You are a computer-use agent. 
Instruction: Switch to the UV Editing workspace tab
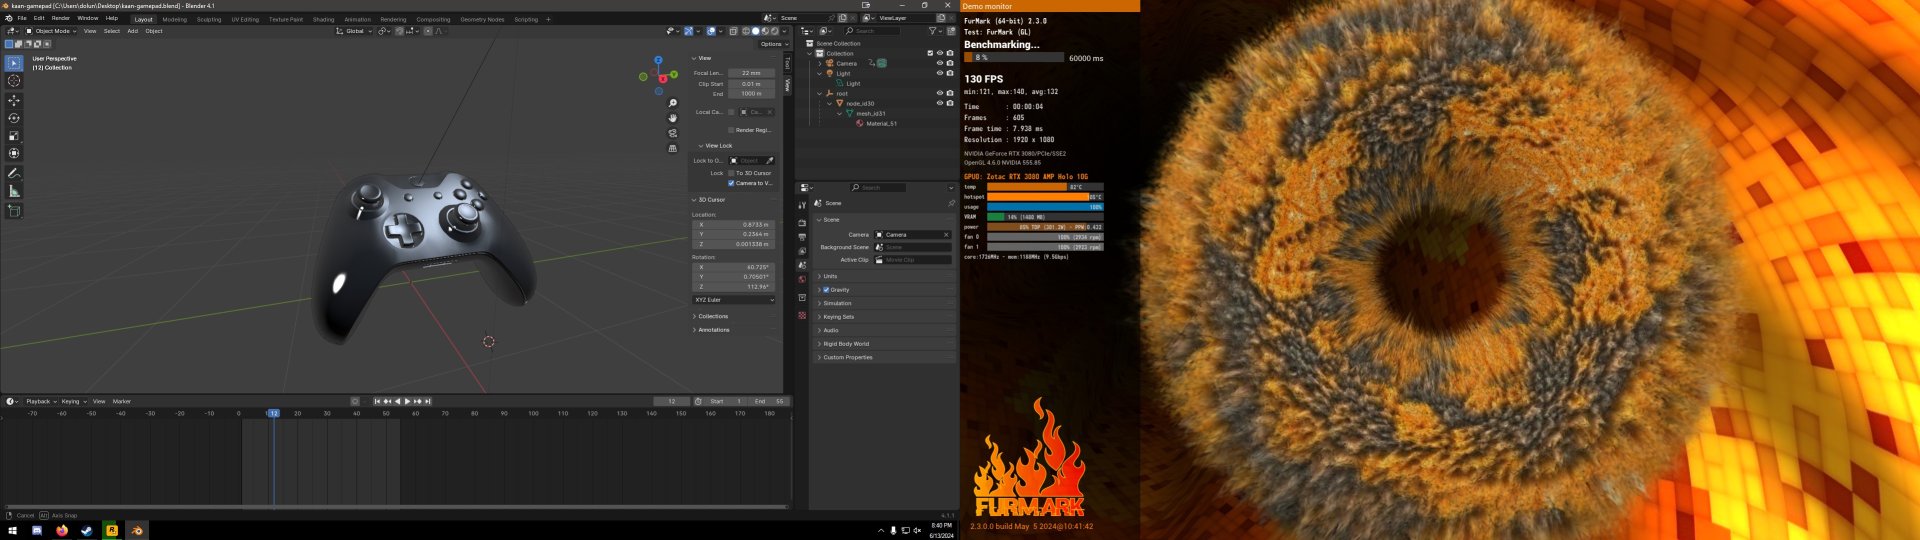(x=245, y=19)
